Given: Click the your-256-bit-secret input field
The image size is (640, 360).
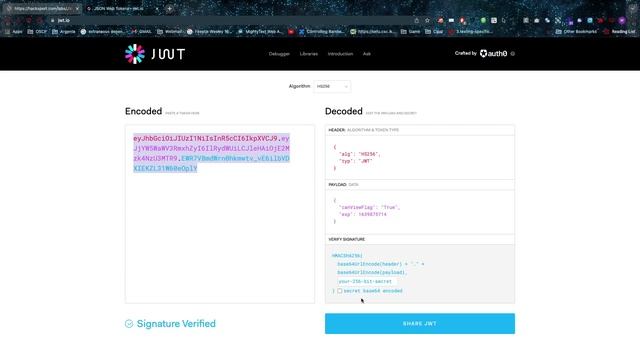Looking at the screenshot, I should point(367,282).
